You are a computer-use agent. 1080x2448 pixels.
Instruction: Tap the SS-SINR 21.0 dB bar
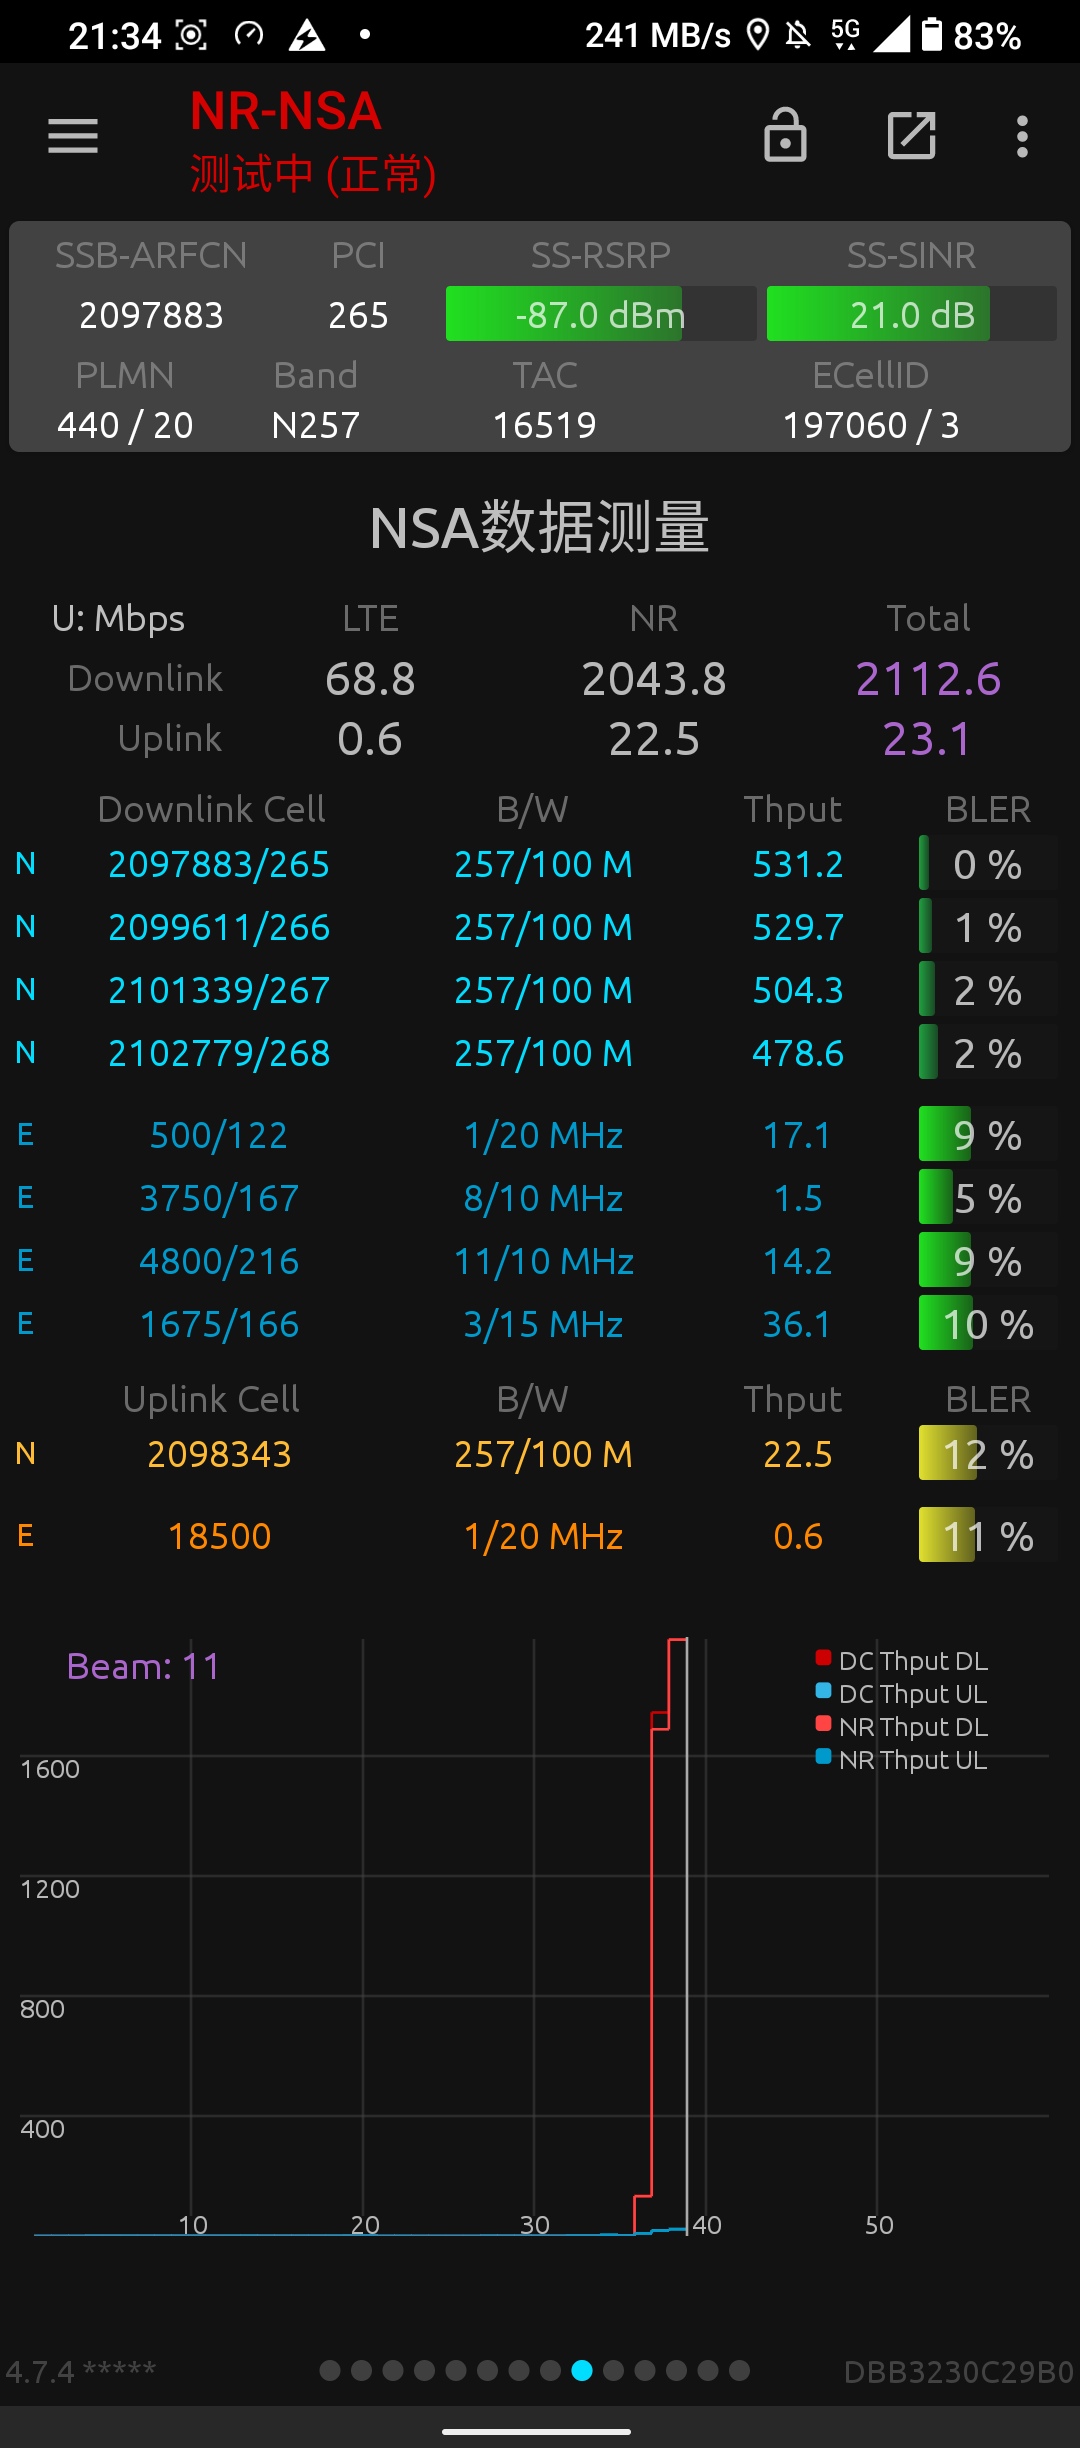pos(912,314)
